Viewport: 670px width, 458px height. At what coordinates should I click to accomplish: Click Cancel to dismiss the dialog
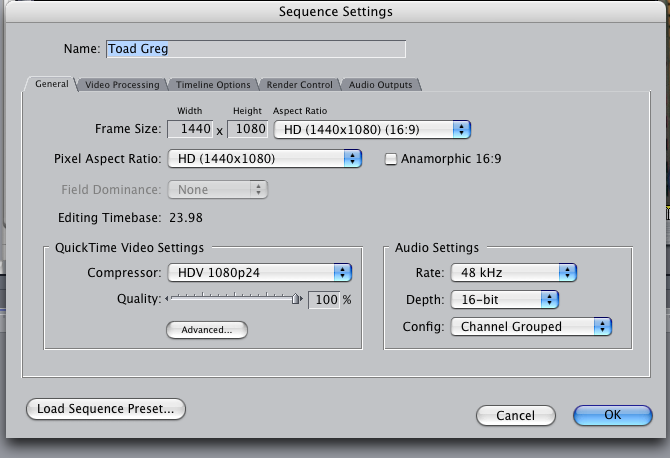[515, 415]
